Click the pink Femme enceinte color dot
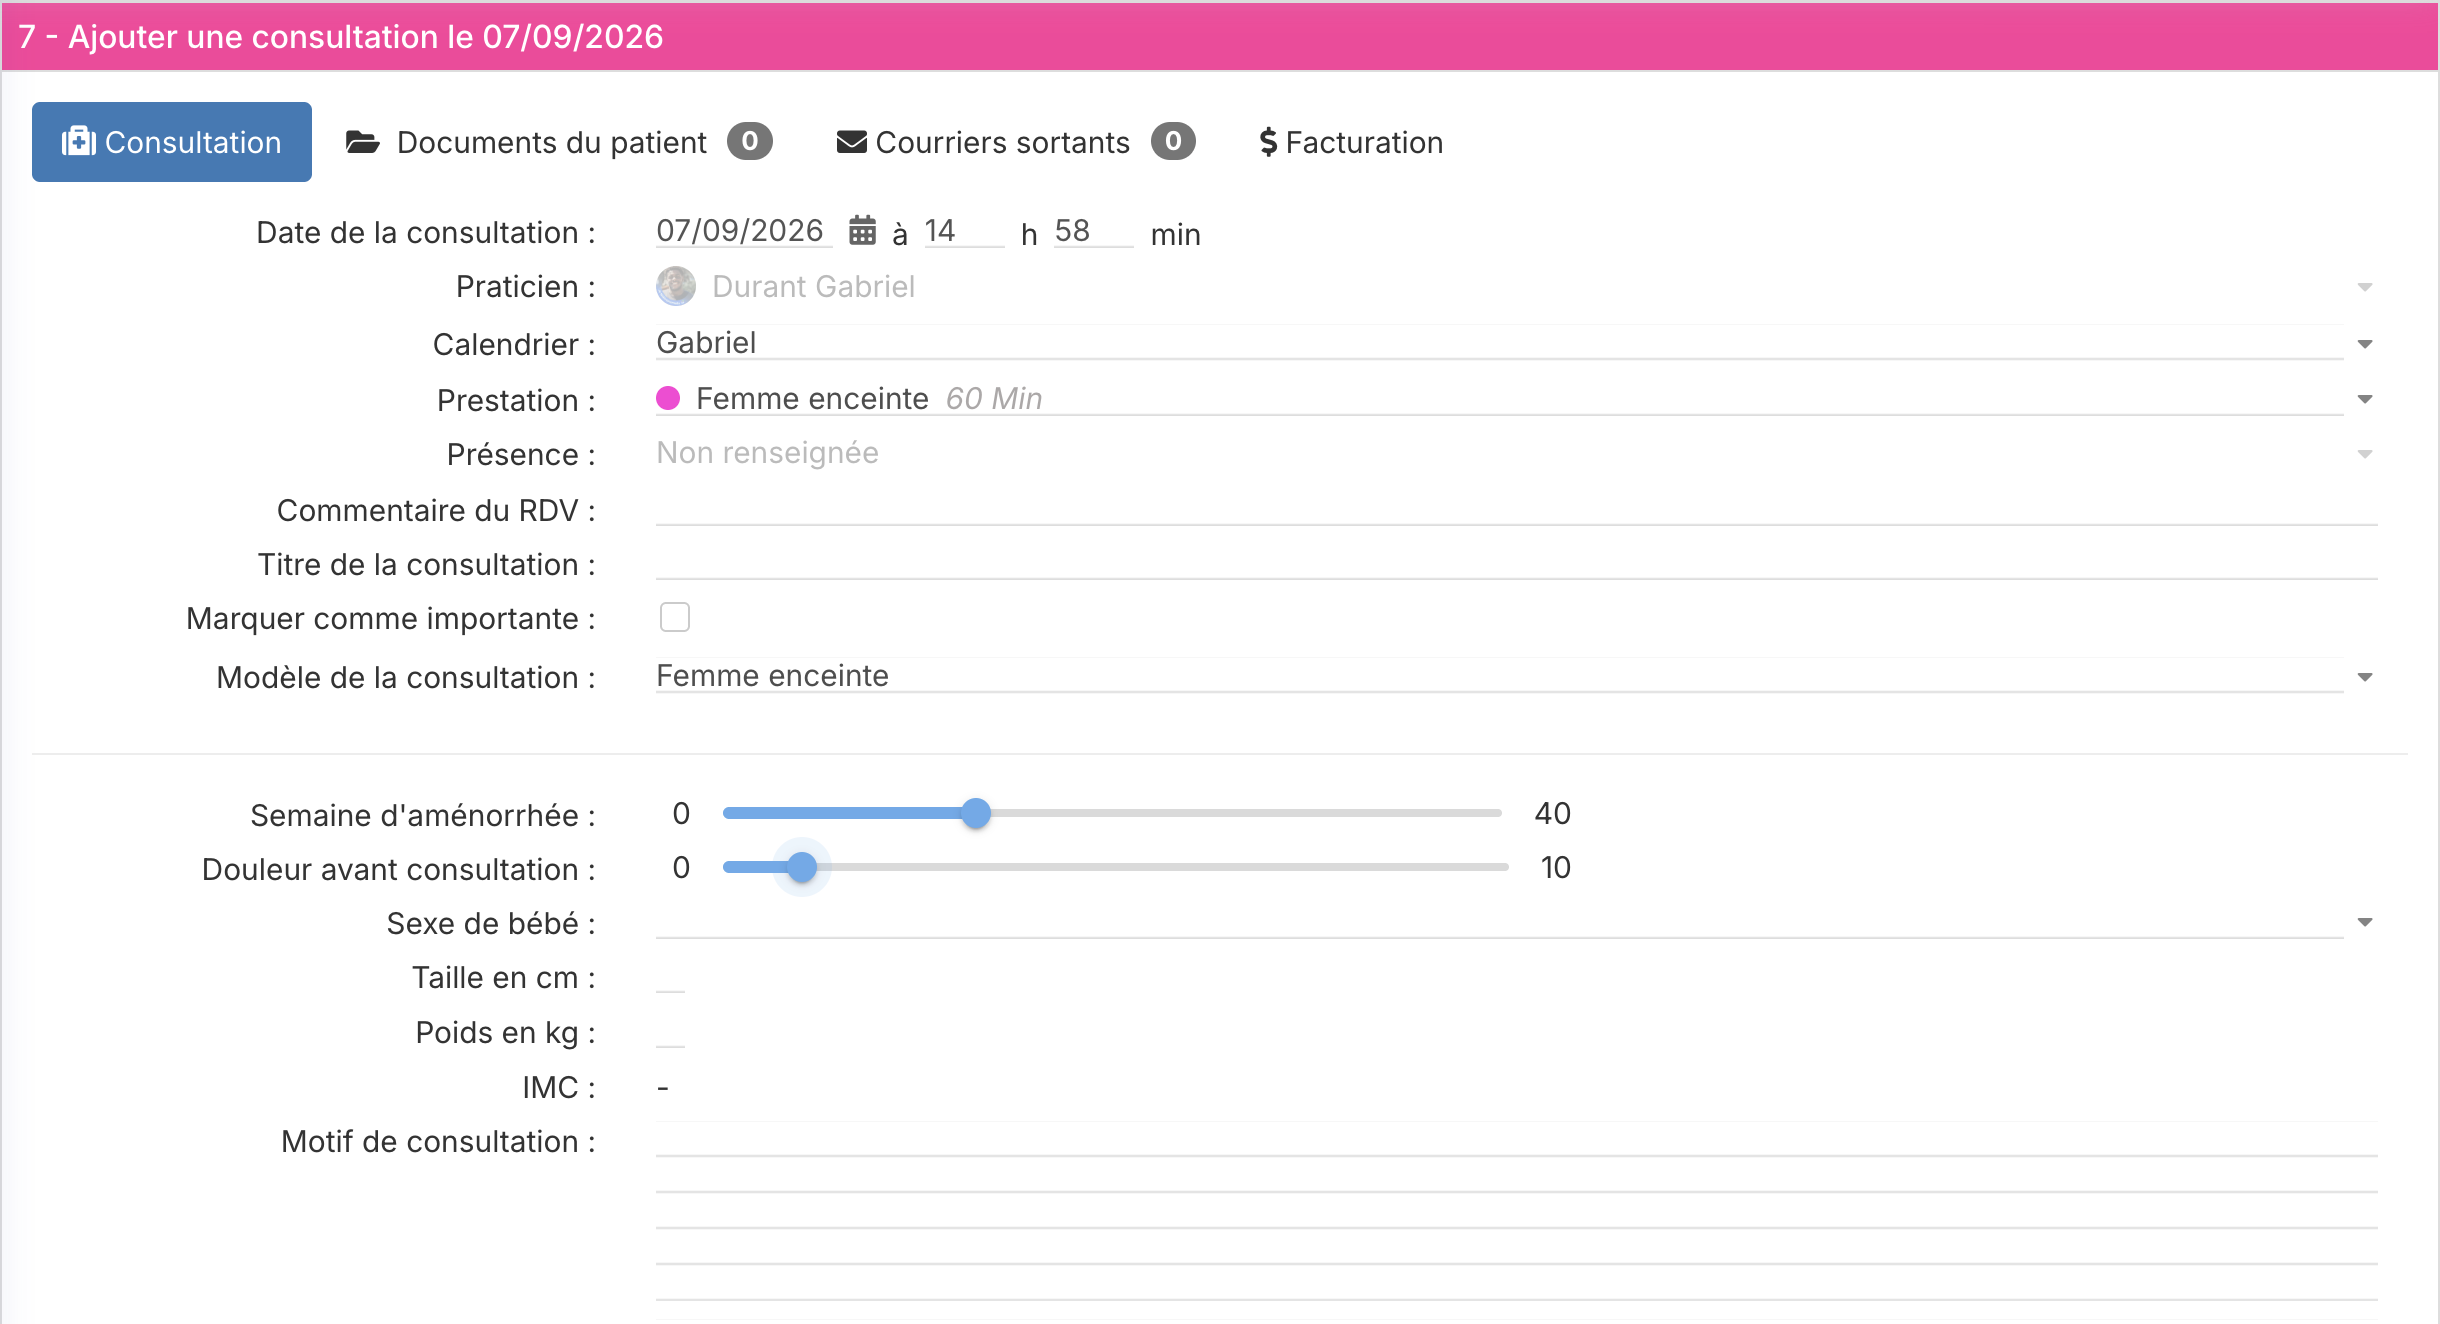Image resolution: width=2440 pixels, height=1324 pixels. [668, 398]
